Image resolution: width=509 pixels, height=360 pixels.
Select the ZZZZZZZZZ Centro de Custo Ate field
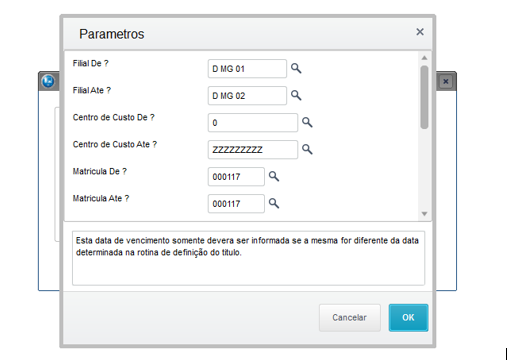[253, 150]
